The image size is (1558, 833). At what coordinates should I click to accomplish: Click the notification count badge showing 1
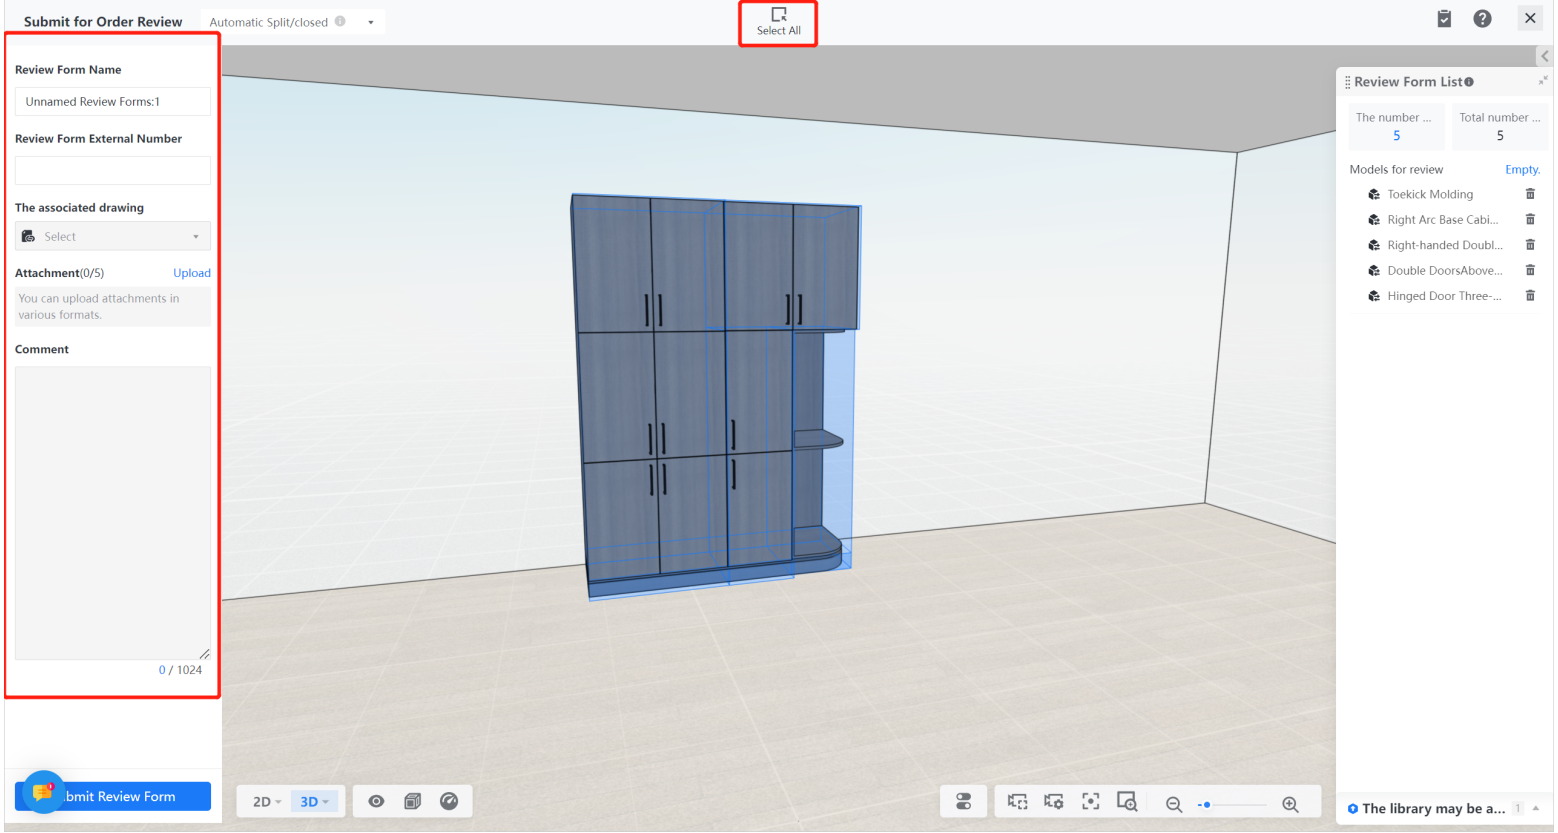pos(1517,808)
